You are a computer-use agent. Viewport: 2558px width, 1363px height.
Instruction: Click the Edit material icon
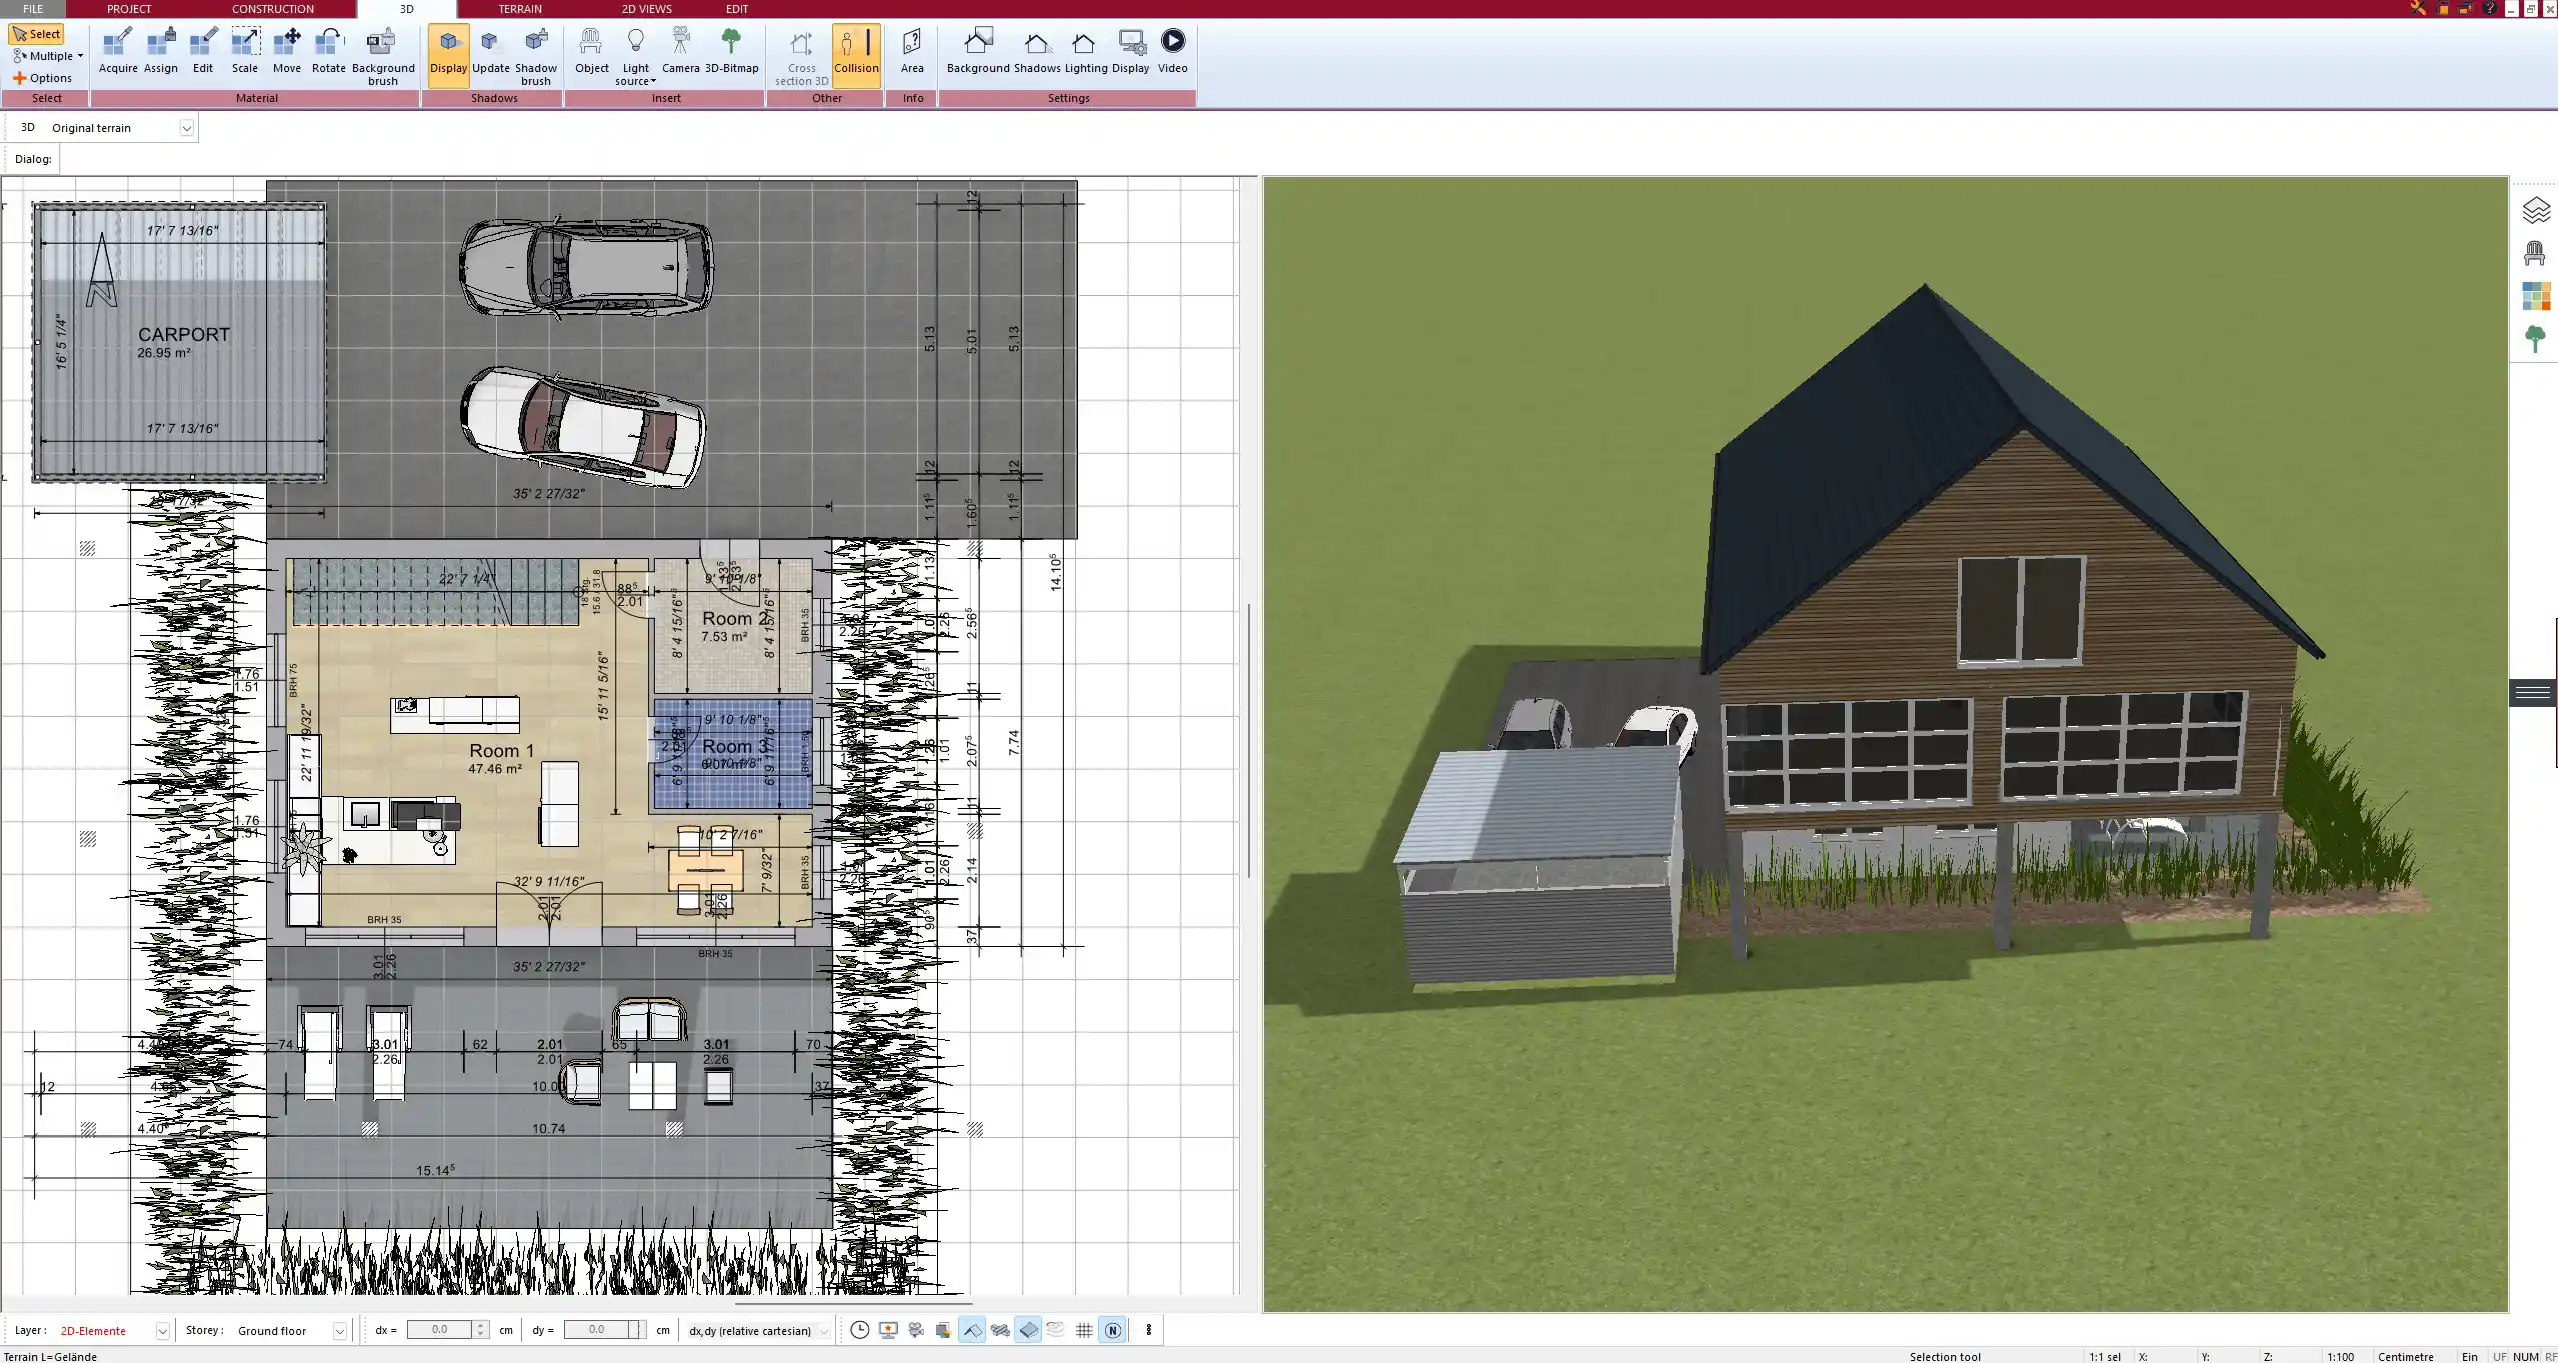pos(203,52)
